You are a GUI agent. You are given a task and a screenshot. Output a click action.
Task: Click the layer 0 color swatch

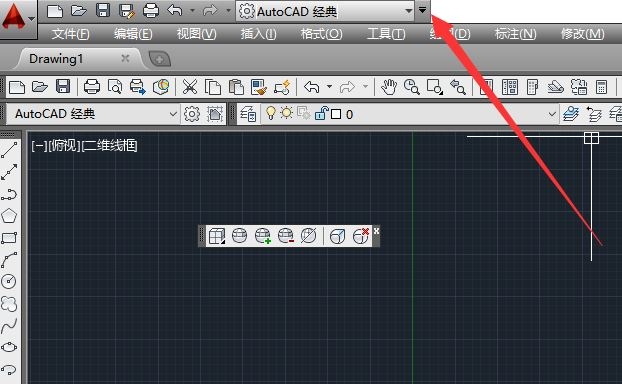336,114
